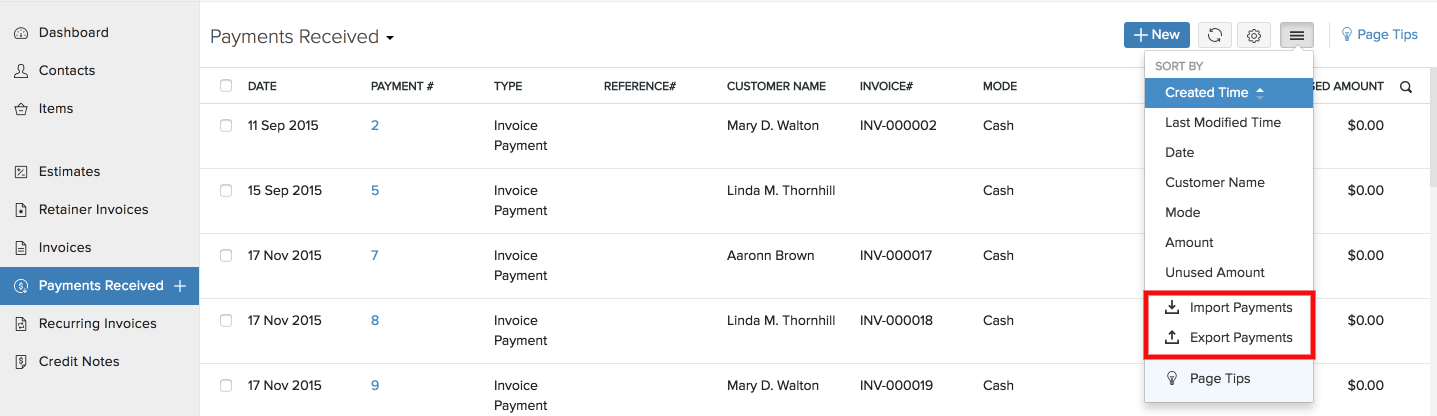Choose Unused Amount sort option
The height and width of the screenshot is (416, 1437).
(x=1214, y=273)
